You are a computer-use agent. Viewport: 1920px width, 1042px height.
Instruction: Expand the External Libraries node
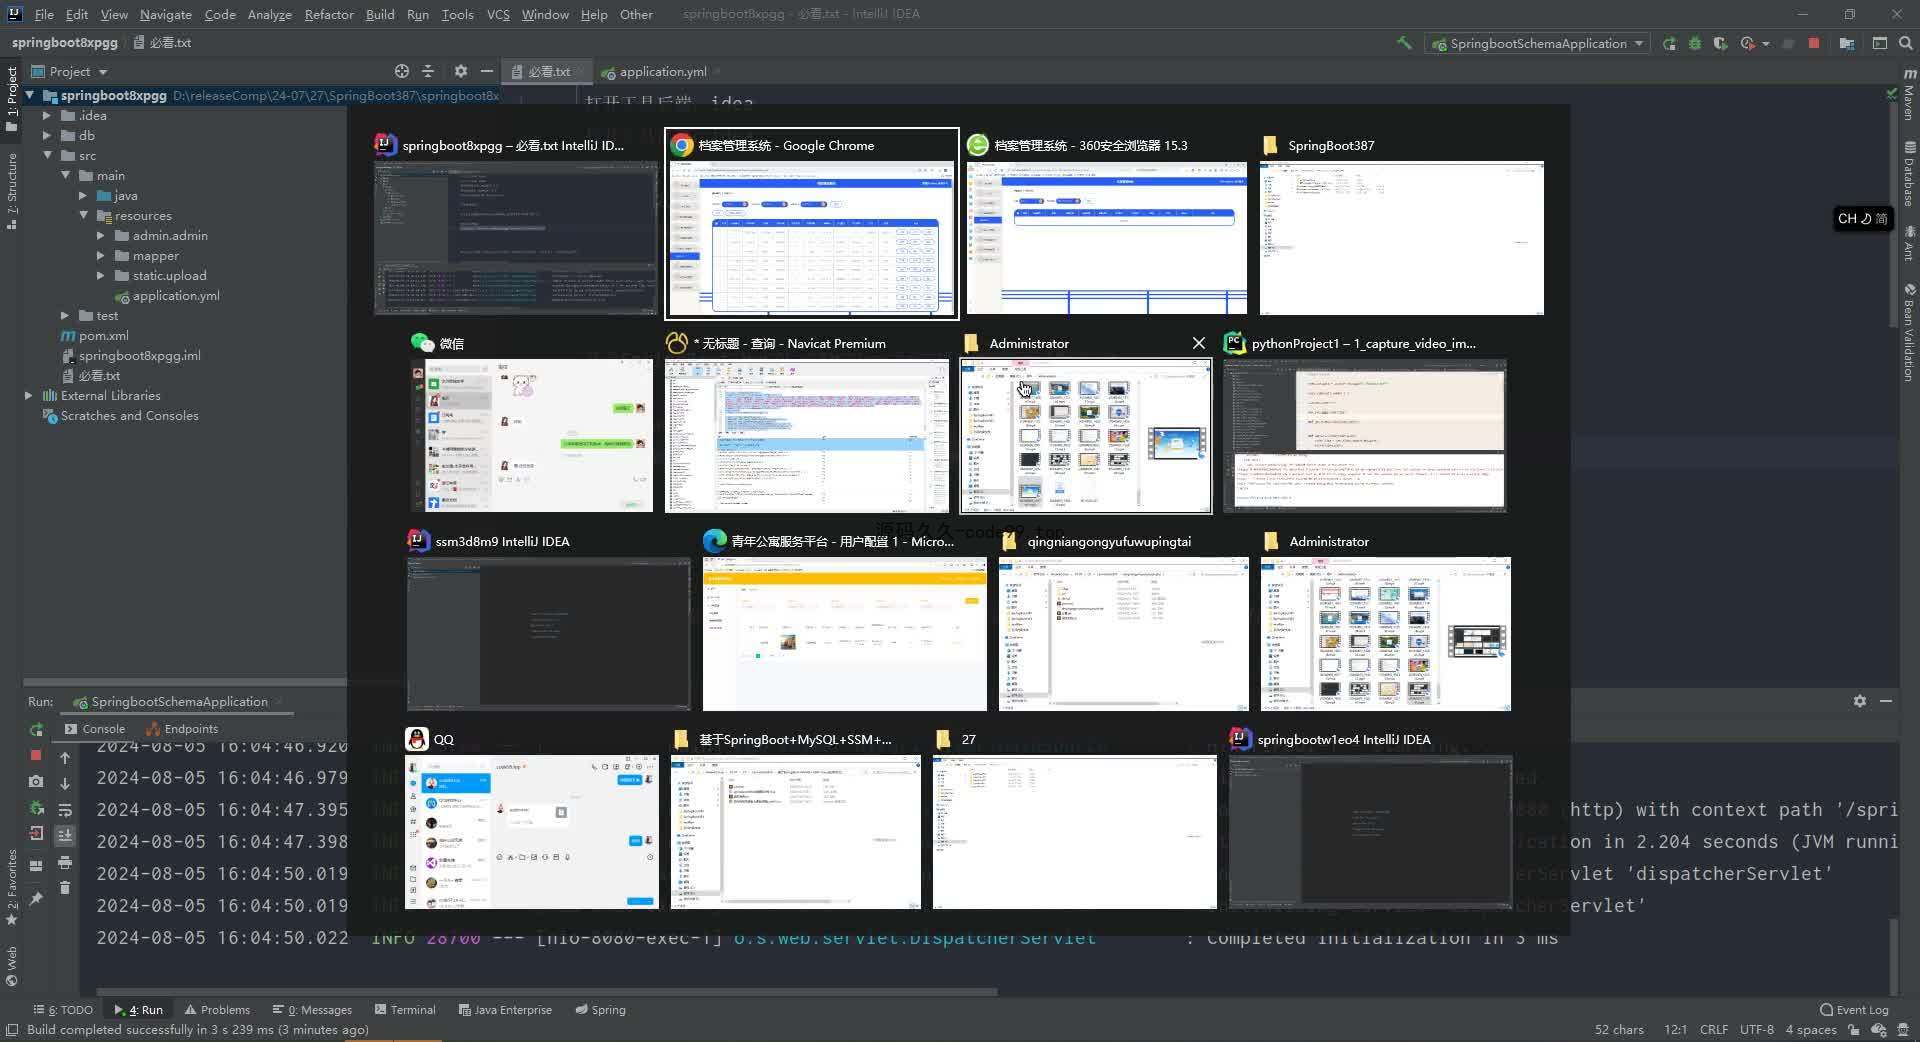click(x=29, y=396)
